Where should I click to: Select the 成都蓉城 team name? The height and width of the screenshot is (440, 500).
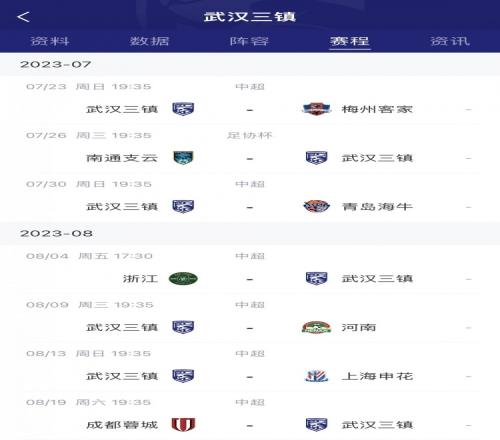tap(122, 424)
